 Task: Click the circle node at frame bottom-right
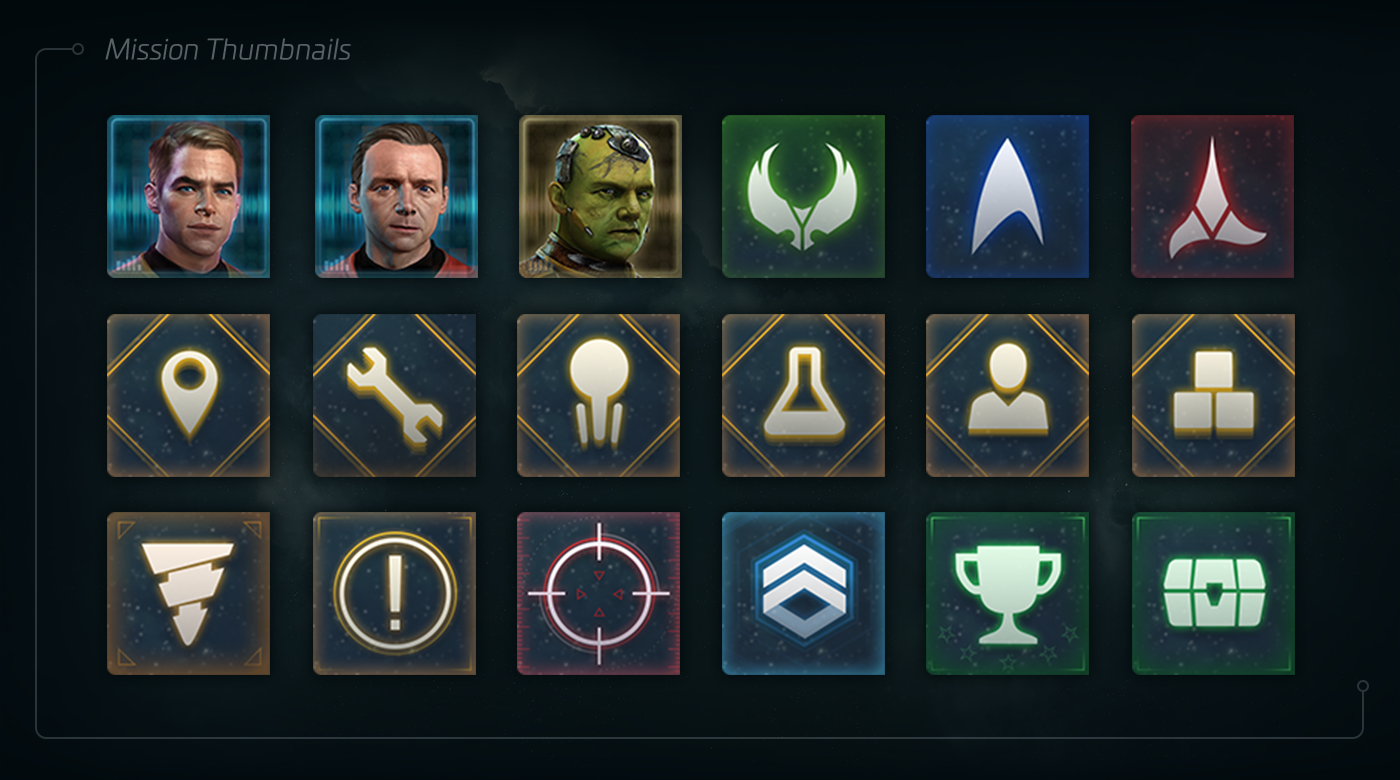(1362, 687)
